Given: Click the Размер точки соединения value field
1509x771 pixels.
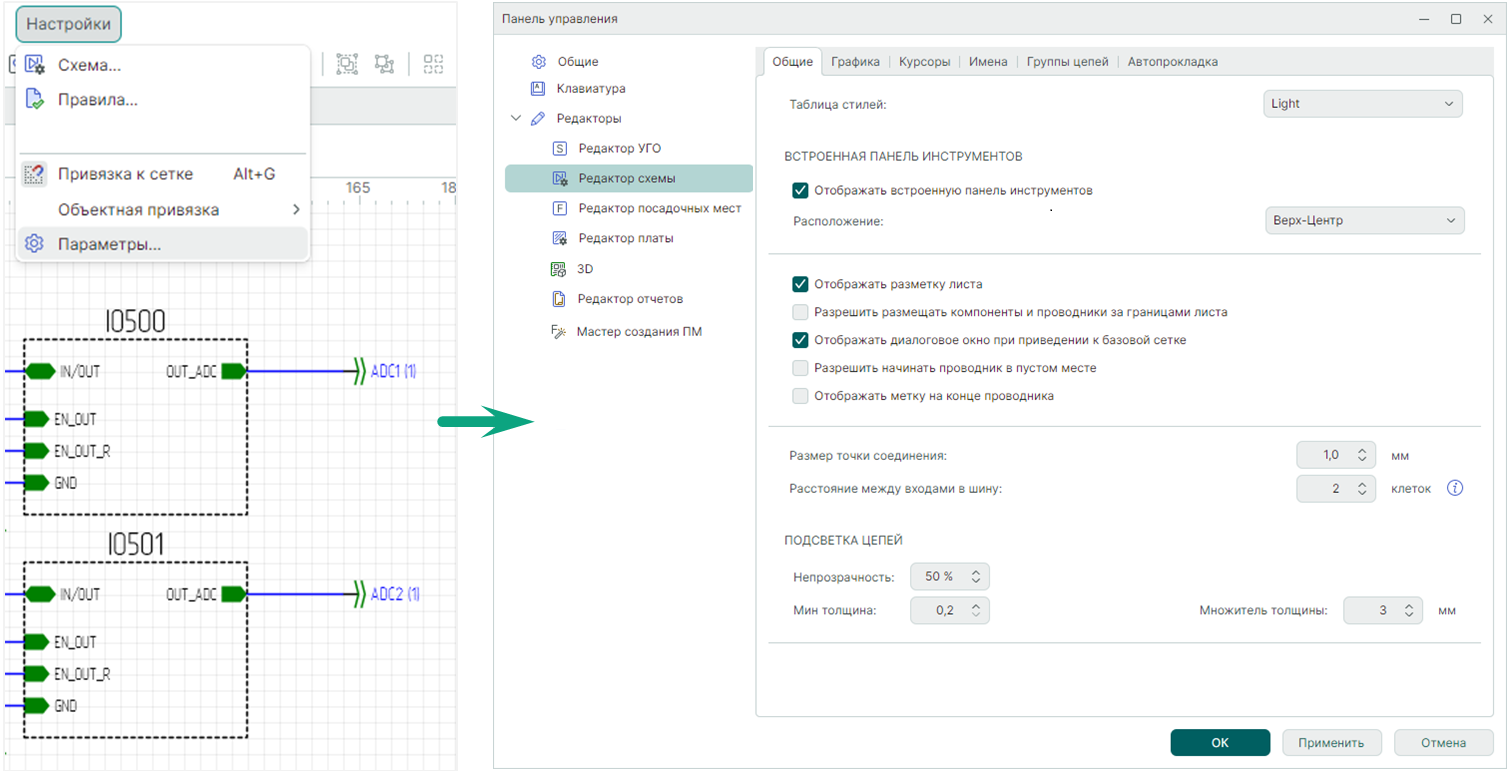Looking at the screenshot, I should 1325,455.
